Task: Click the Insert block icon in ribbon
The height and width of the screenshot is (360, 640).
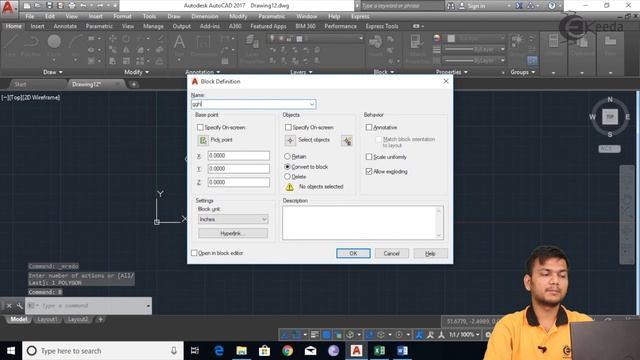Action: pos(375,42)
